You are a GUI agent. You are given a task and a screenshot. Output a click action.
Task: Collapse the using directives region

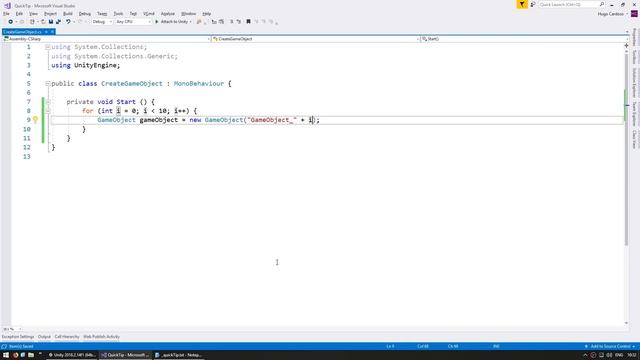tap(48, 47)
